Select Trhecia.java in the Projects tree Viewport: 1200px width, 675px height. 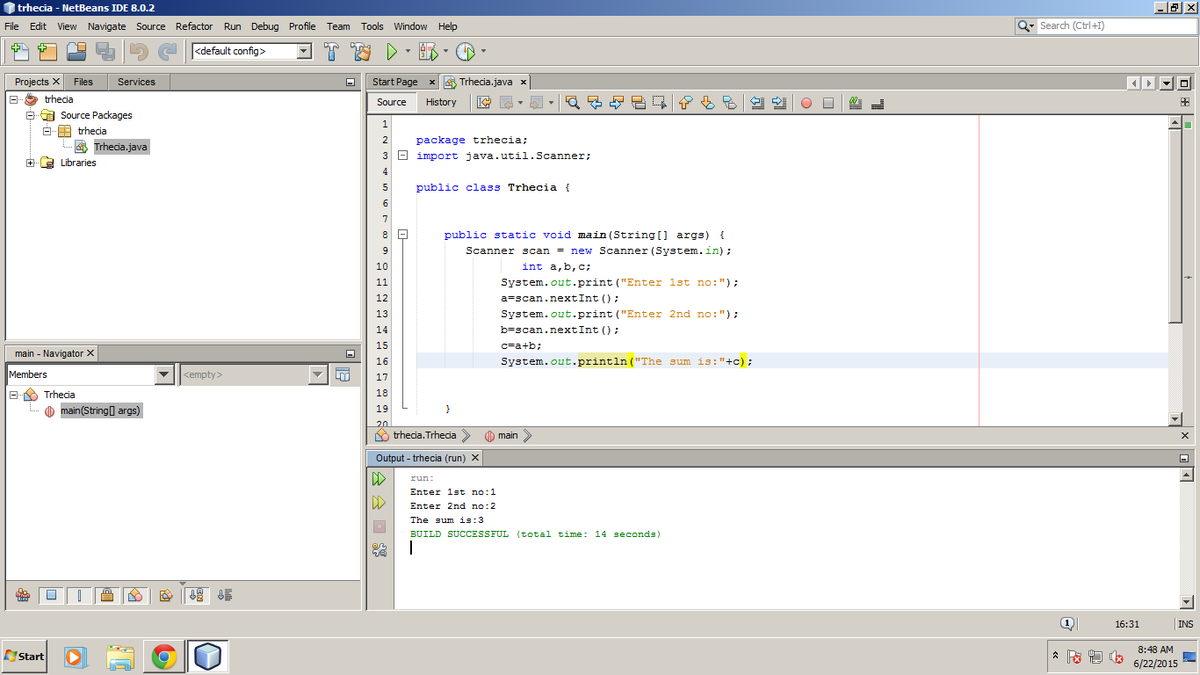tap(120, 147)
